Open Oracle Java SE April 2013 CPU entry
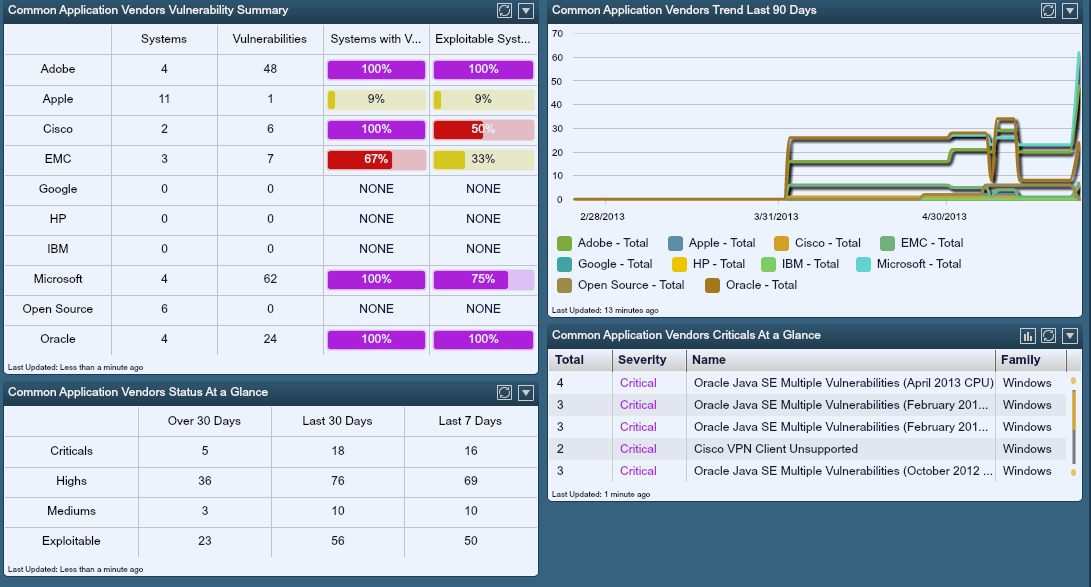 coord(843,383)
